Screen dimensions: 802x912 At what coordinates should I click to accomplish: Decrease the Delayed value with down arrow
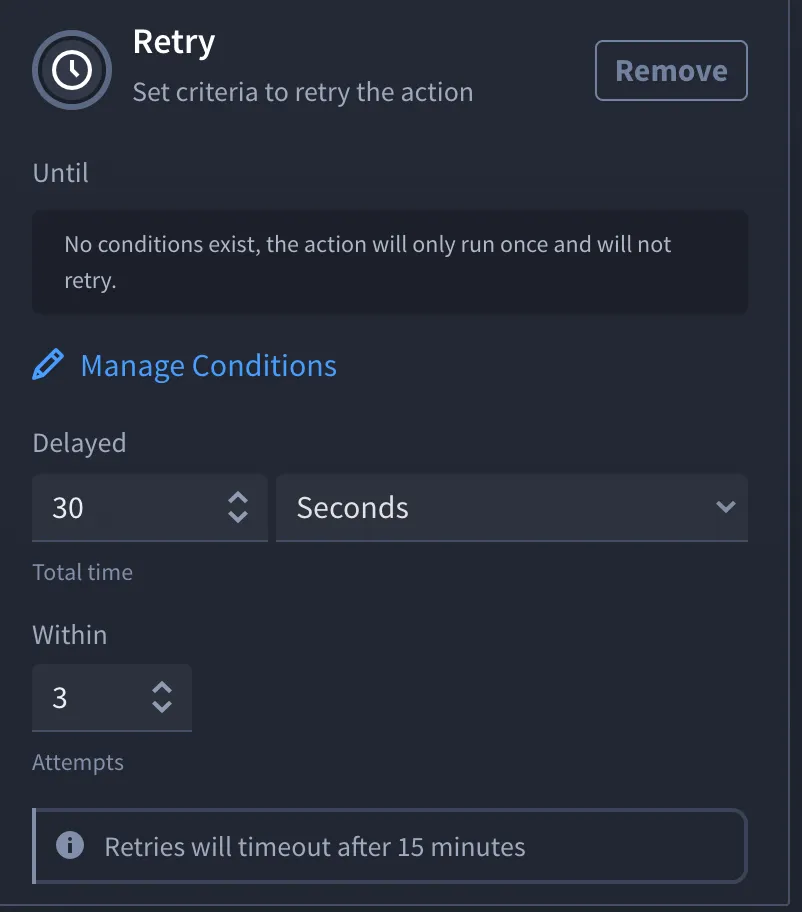[238, 516]
